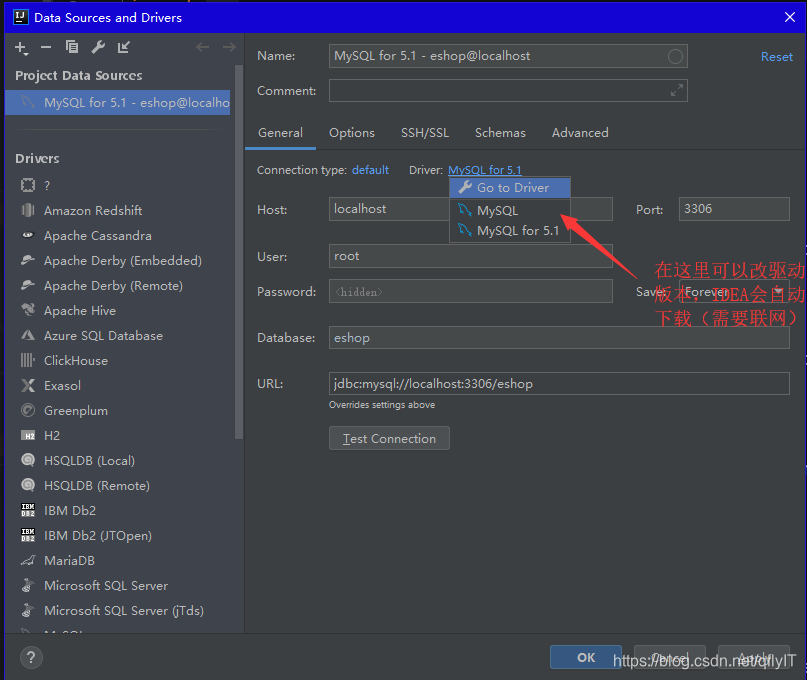Click the Apache Derby (Remote) icon
807x680 pixels.
(28, 285)
